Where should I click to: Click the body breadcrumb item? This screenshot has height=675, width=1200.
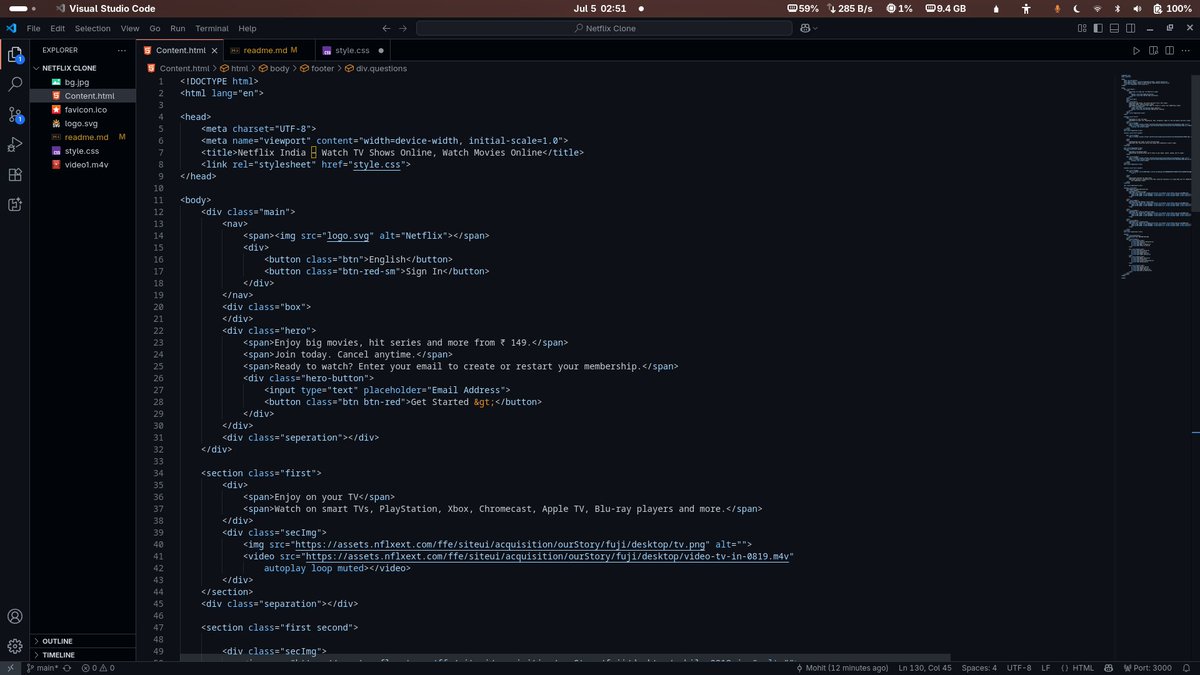point(273,68)
